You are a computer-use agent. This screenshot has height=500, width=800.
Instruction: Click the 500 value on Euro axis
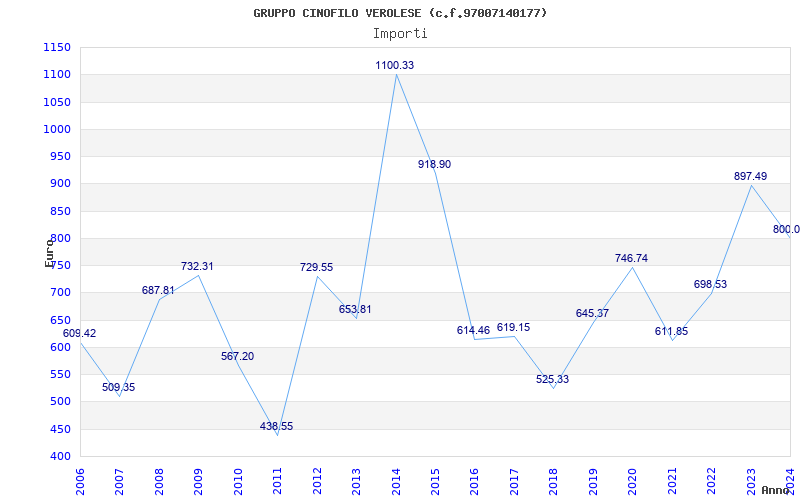[60, 402]
